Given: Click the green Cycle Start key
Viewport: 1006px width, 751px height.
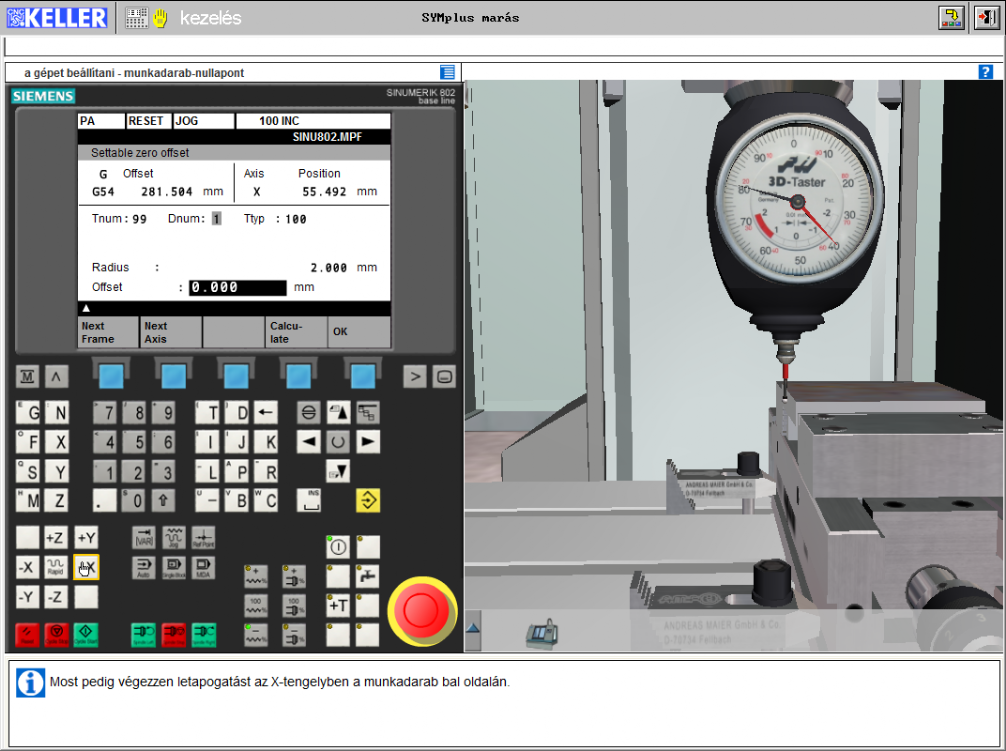Looking at the screenshot, I should click(x=86, y=635).
